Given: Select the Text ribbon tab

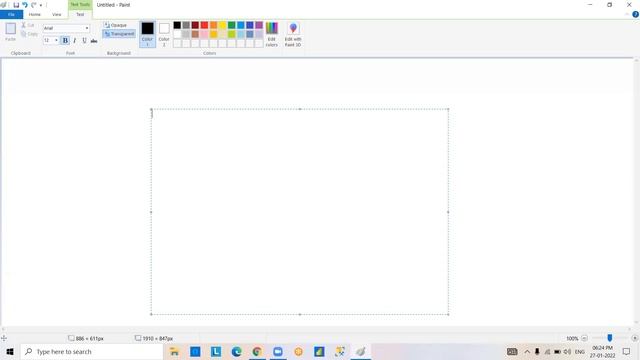Looking at the screenshot, I should pyautogui.click(x=80, y=14).
